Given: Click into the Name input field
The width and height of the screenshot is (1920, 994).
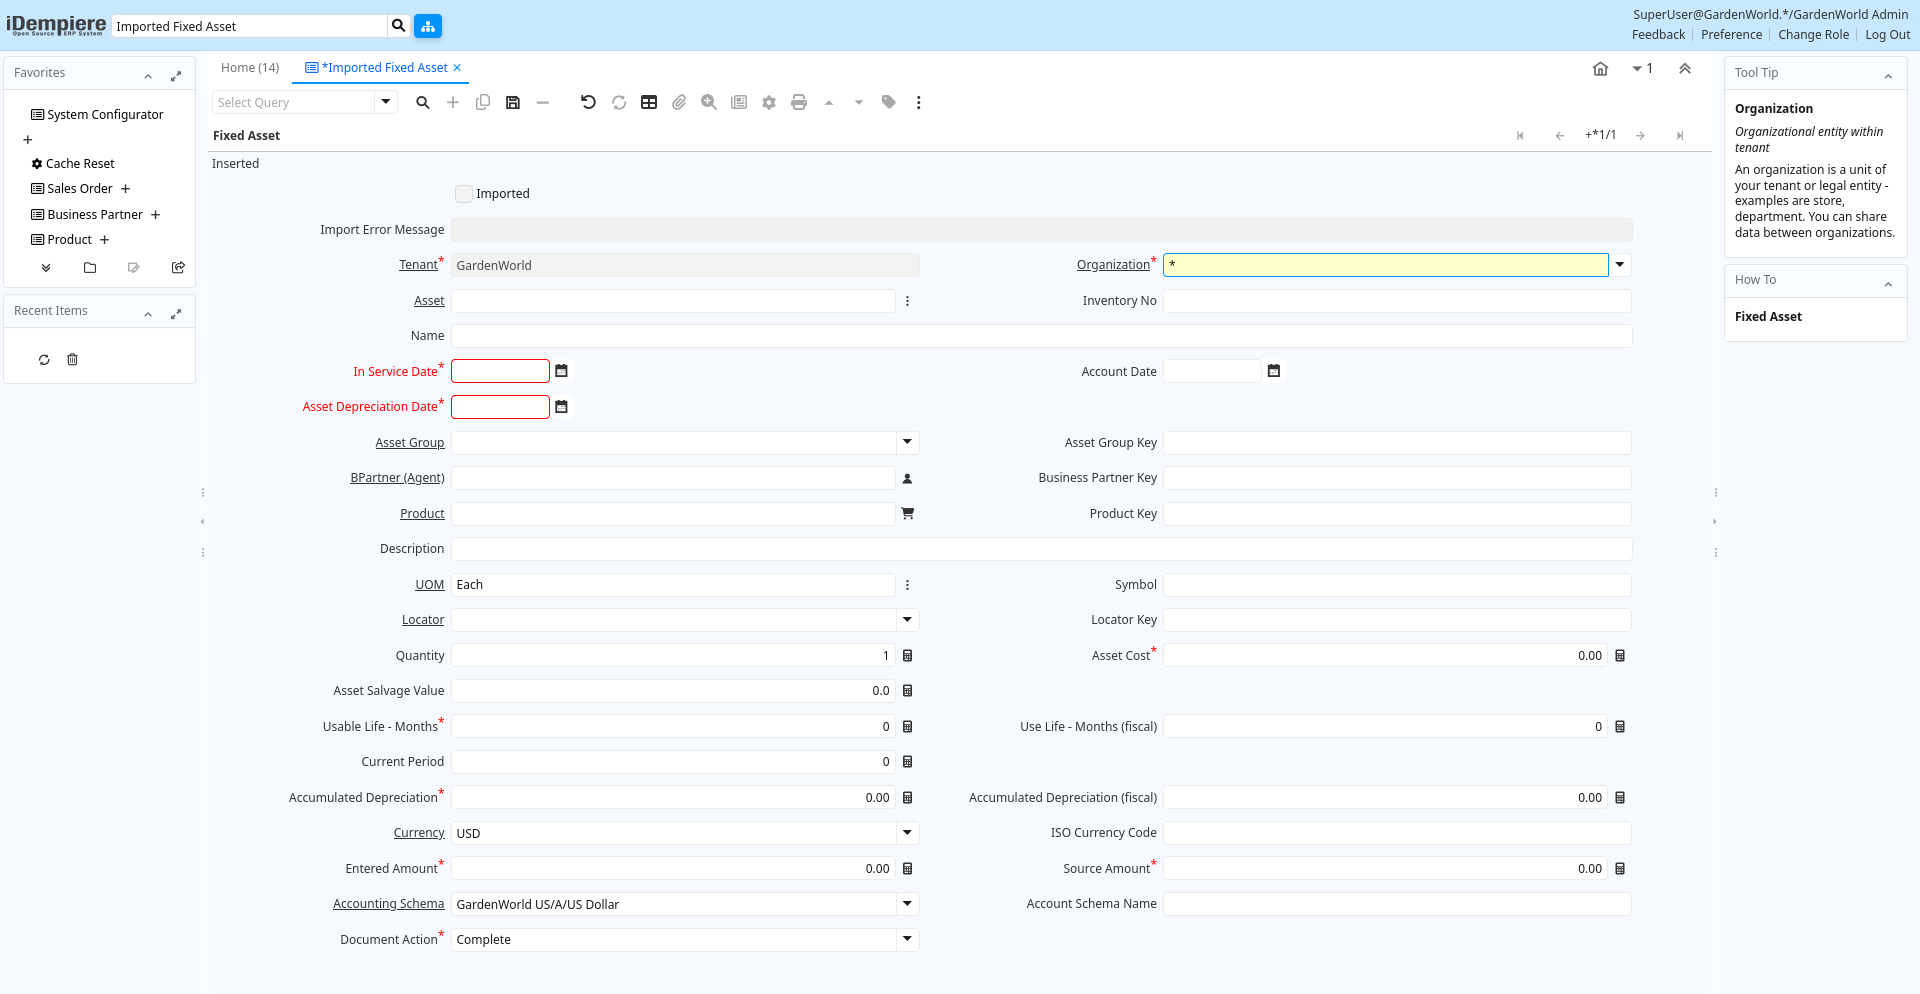Looking at the screenshot, I should [x=1041, y=336].
